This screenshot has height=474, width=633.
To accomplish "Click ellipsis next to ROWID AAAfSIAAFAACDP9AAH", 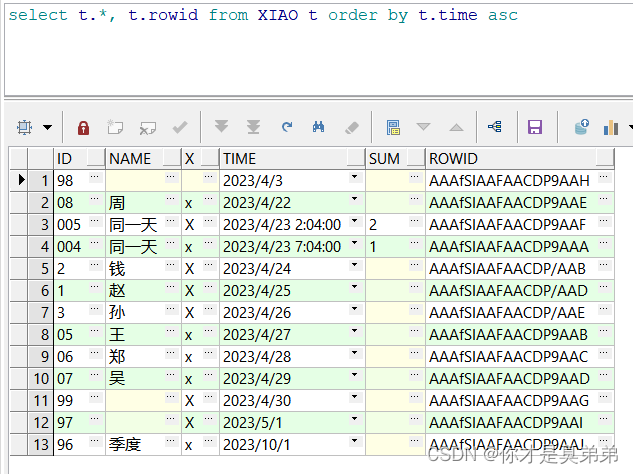I will (604, 176).
